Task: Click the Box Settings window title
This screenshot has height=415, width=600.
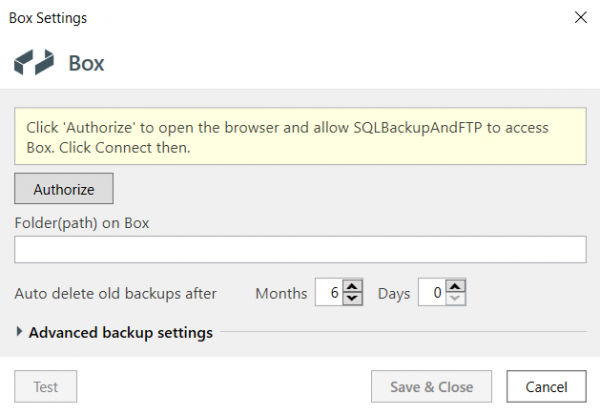Action: 48,18
